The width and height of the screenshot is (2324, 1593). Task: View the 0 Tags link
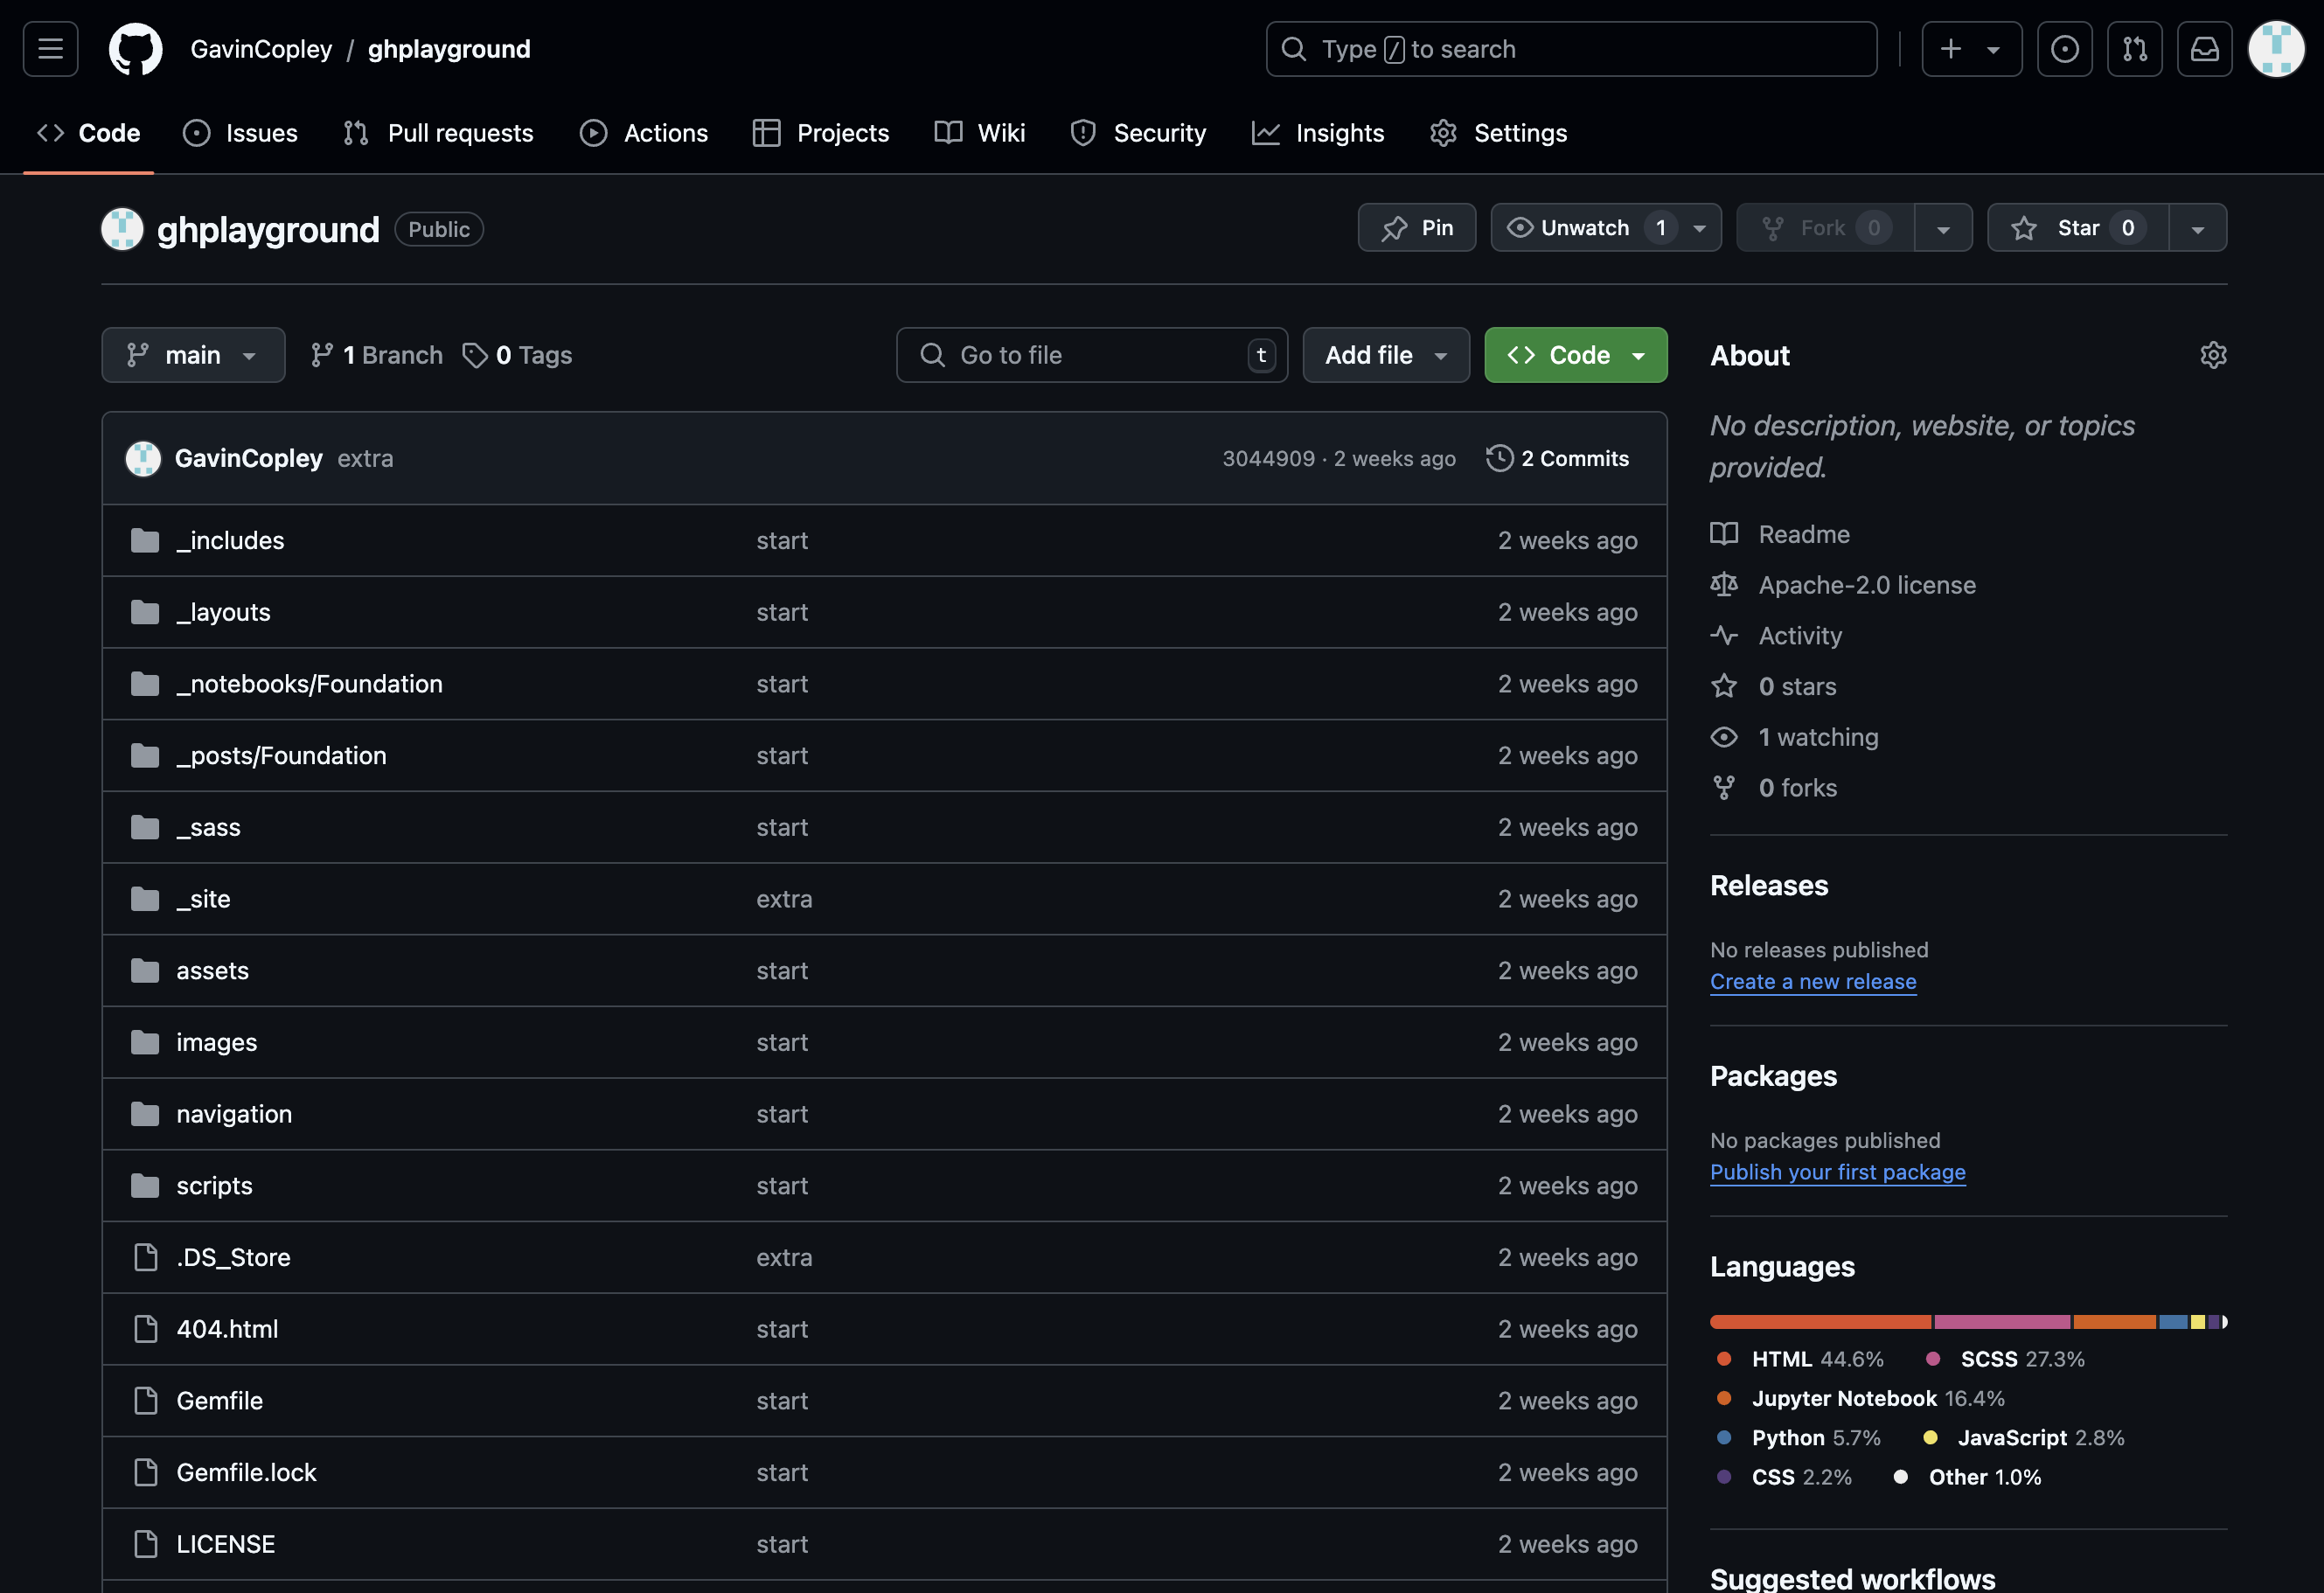tap(517, 355)
